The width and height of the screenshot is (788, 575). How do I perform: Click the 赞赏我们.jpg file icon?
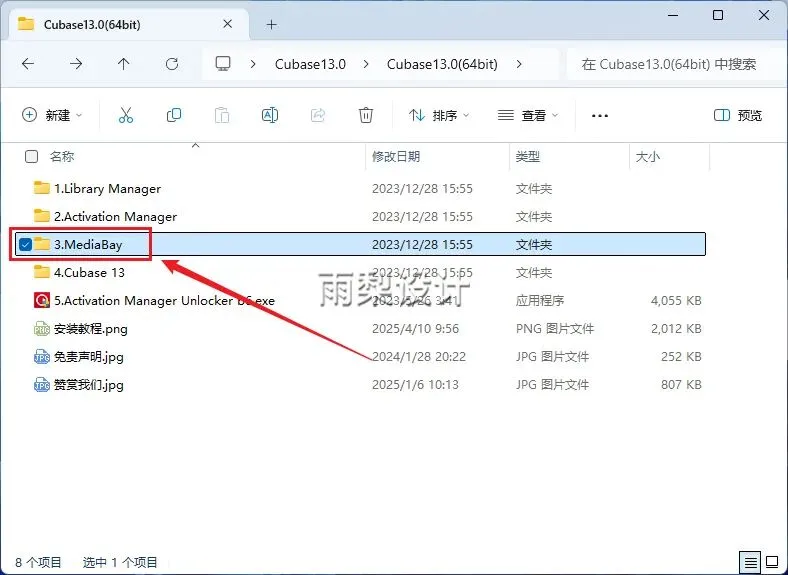point(42,385)
